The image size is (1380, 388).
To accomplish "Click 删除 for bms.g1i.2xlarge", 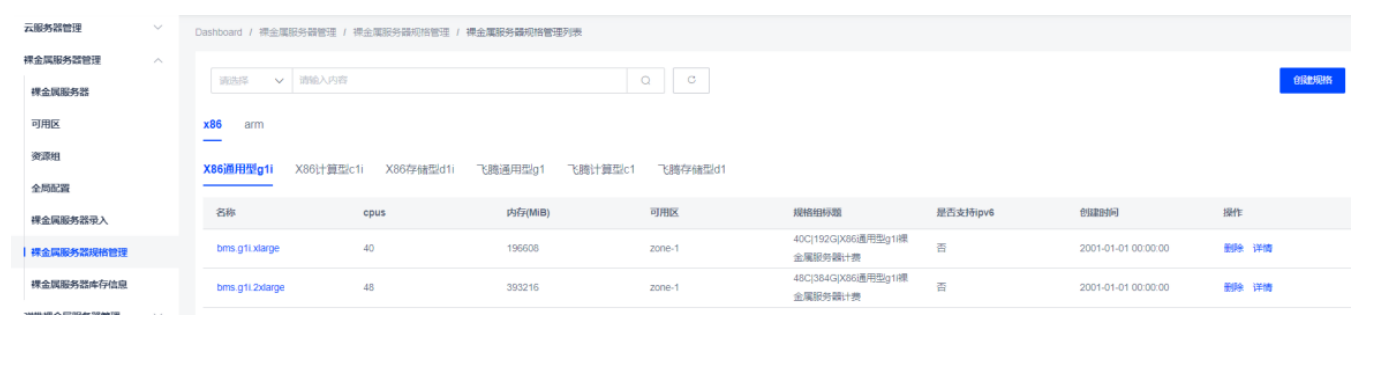I will coord(1233,287).
